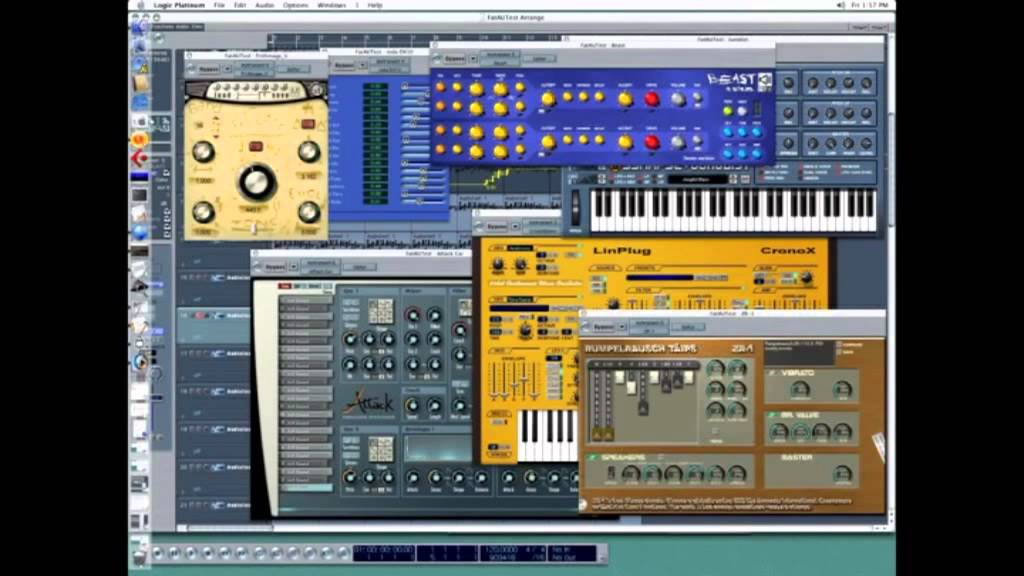Screen dimensions: 1024x576
Task: Click the link icon in the CronoX plugin header
Action: (479, 227)
